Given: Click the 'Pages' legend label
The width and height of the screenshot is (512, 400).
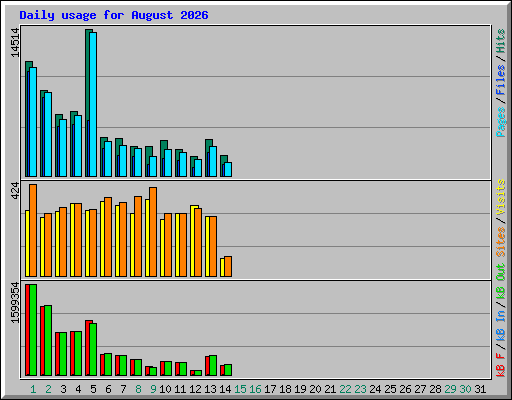Looking at the screenshot, I should pyautogui.click(x=501, y=122).
